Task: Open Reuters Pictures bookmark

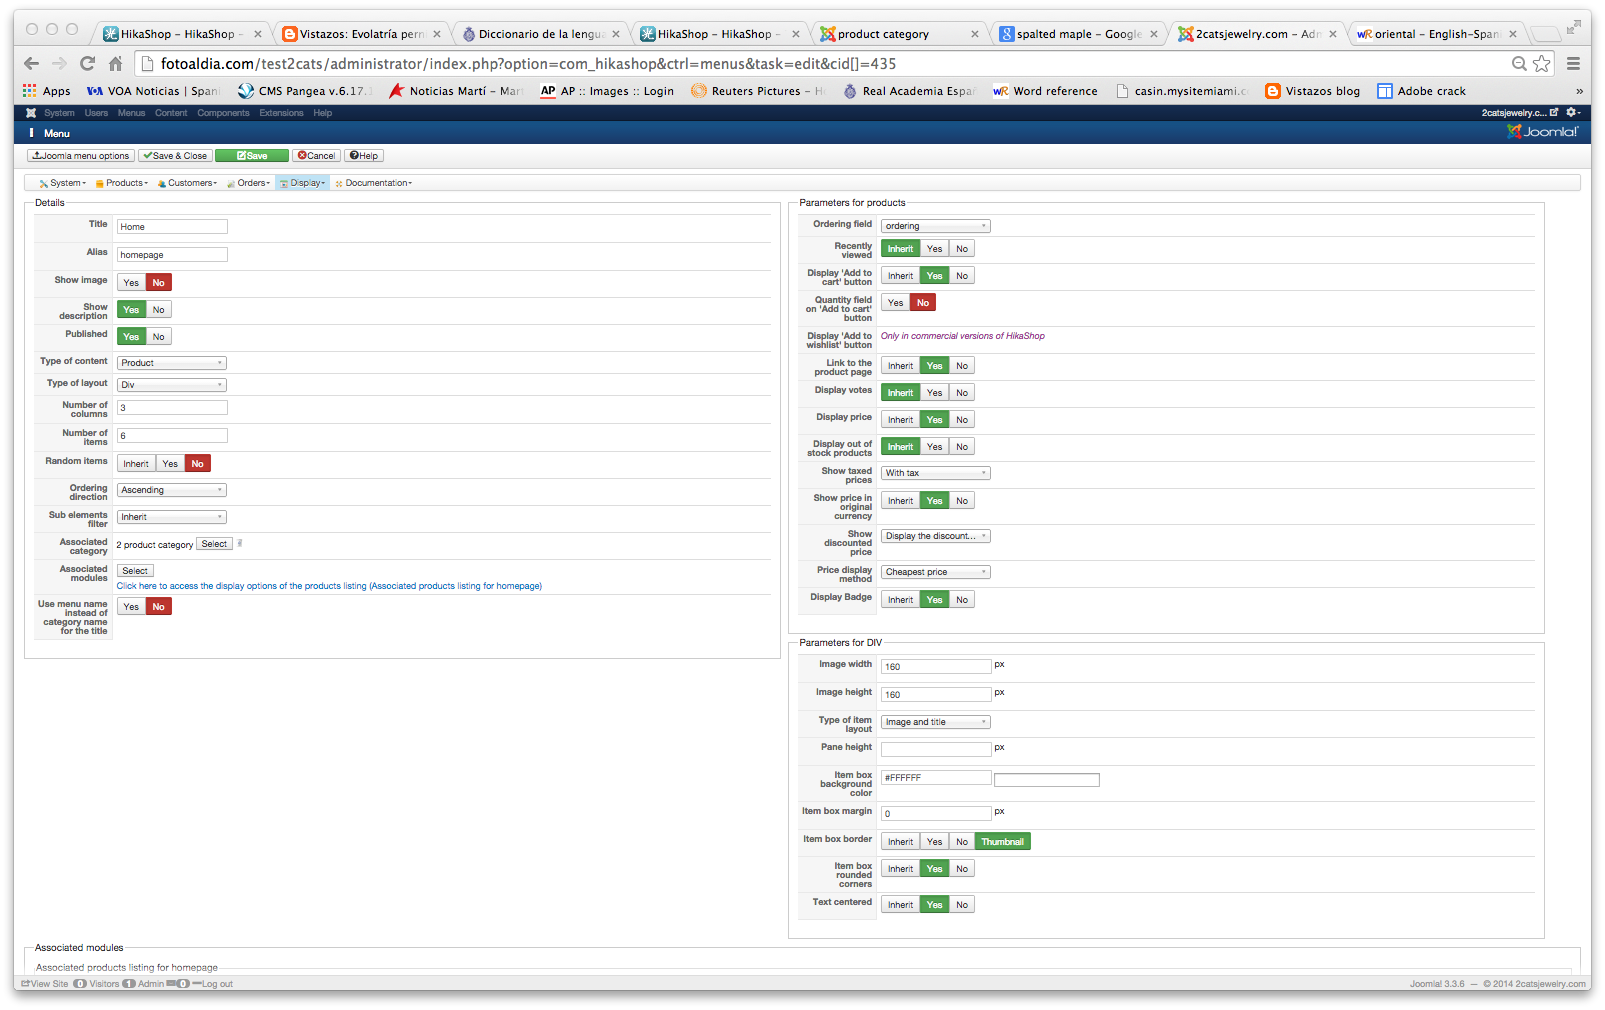Action: (x=758, y=91)
